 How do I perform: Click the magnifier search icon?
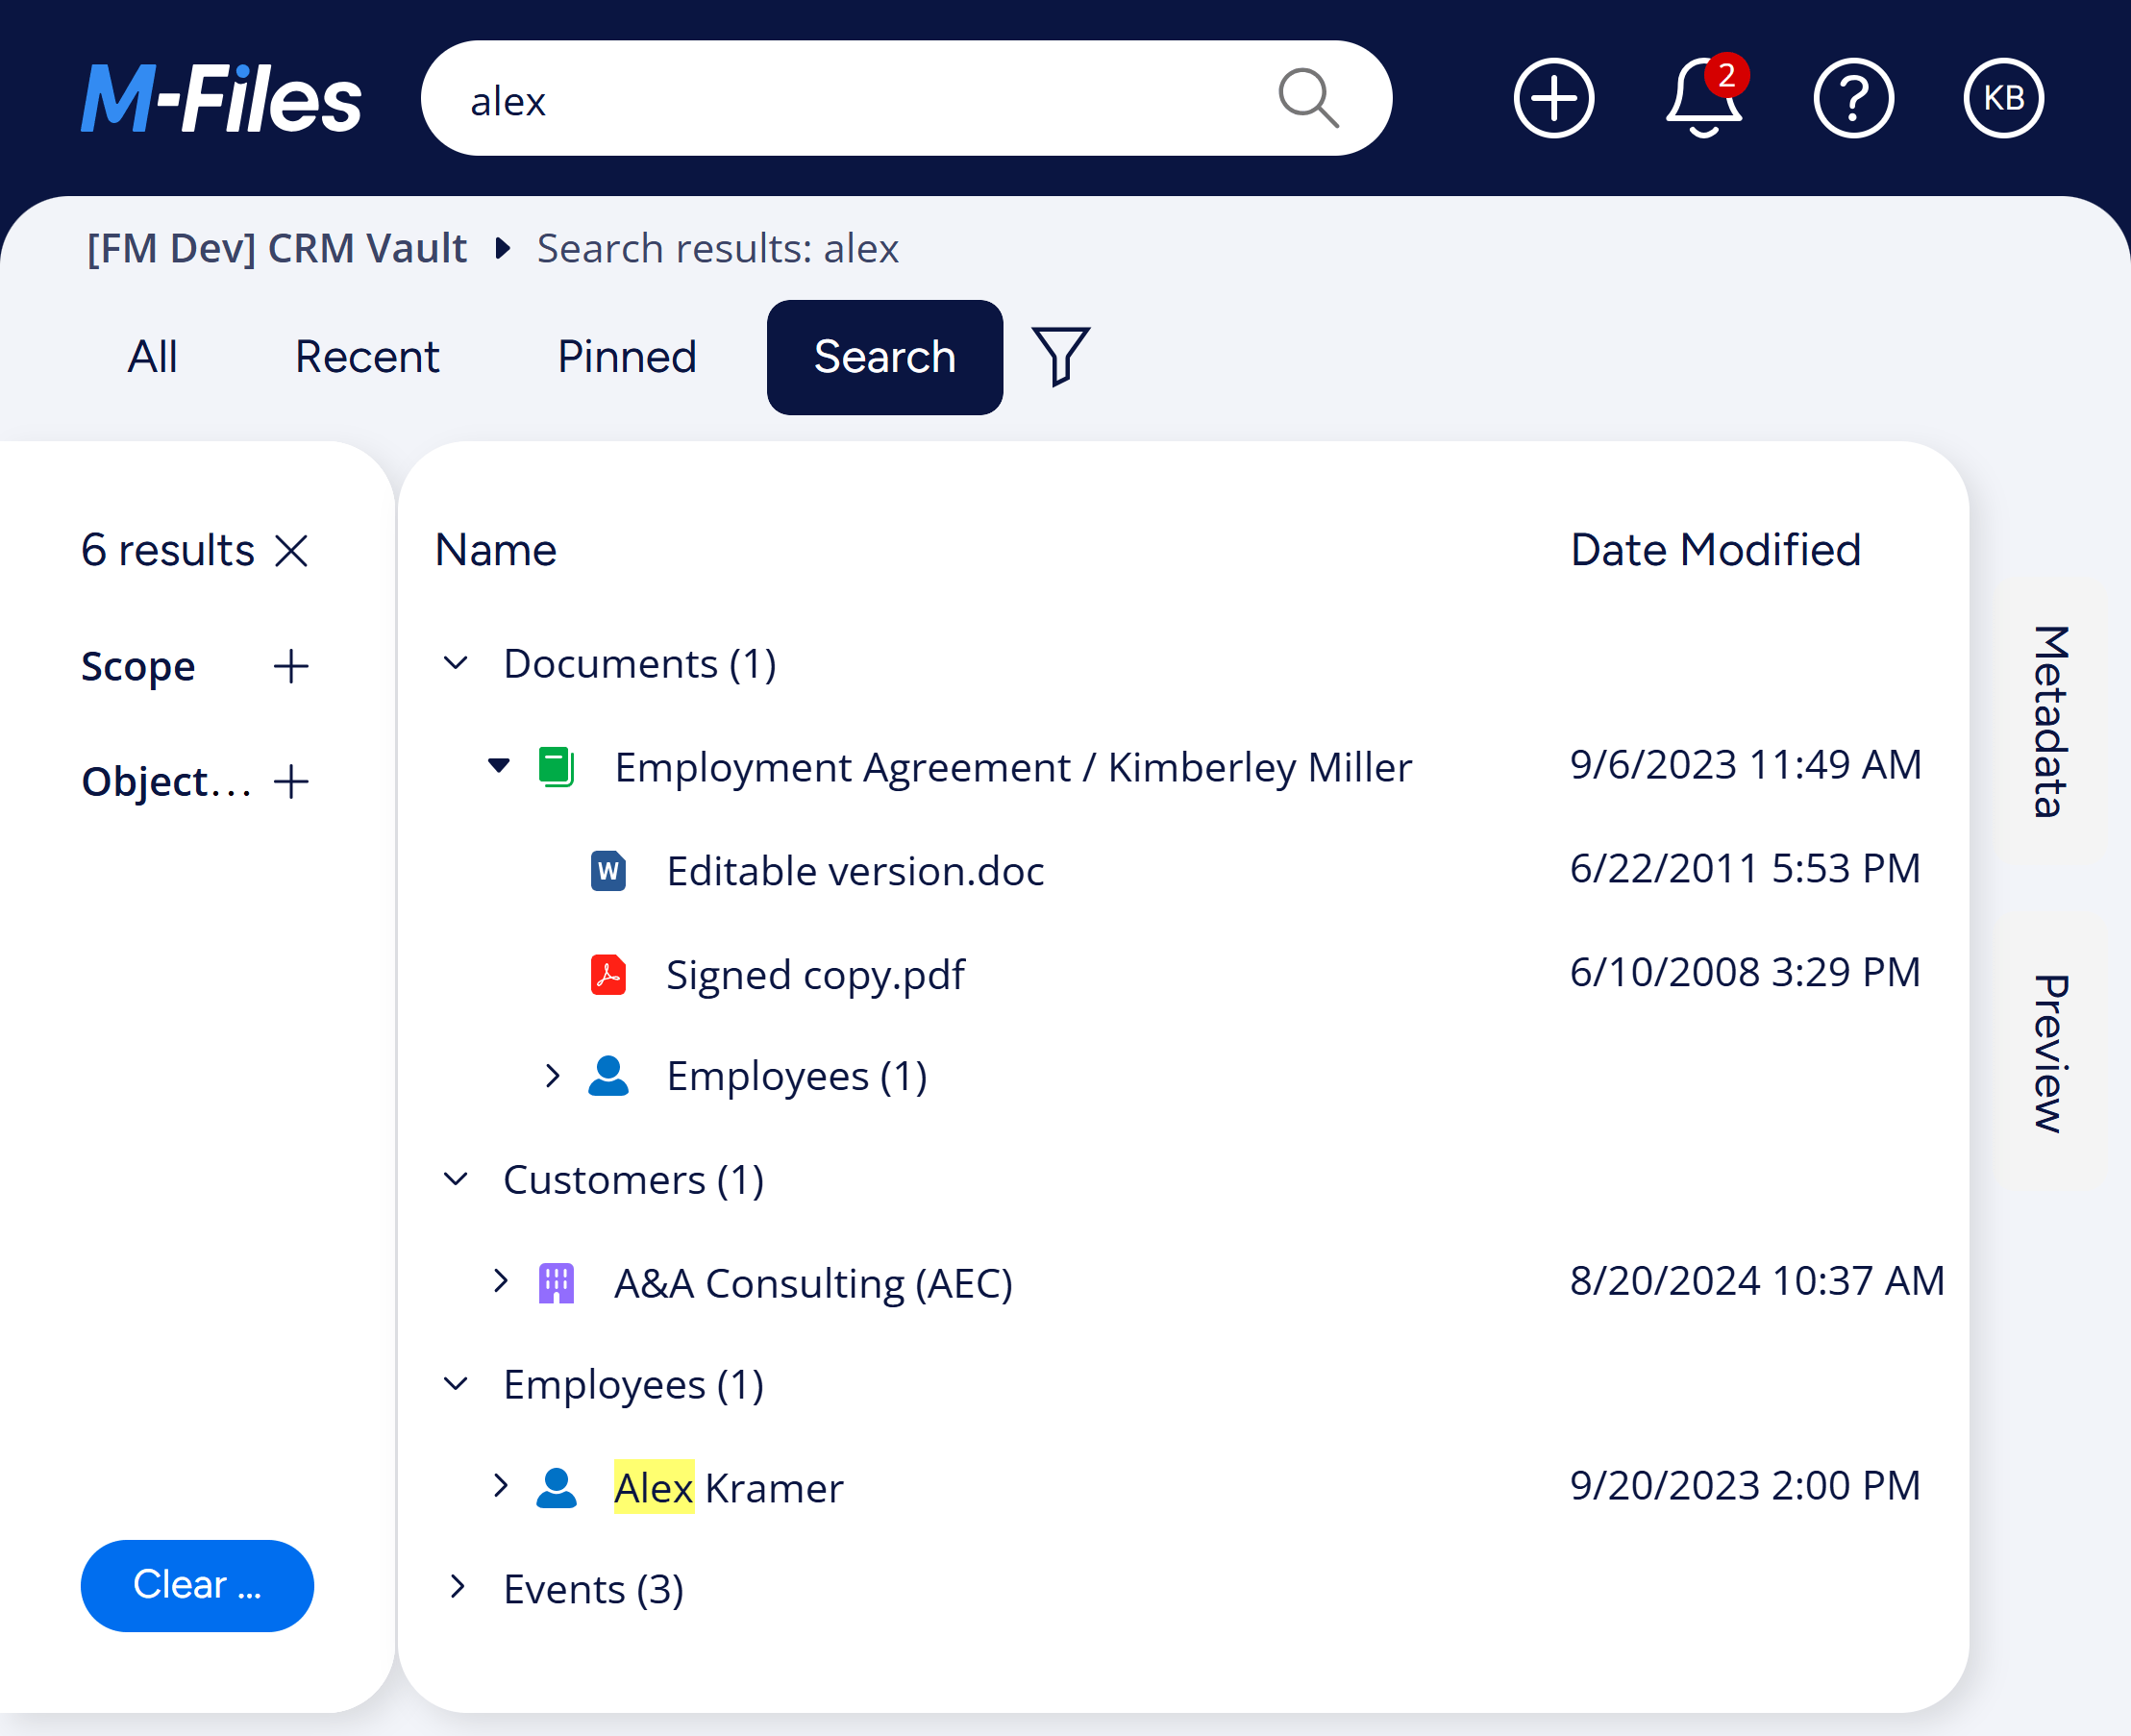[x=1308, y=99]
